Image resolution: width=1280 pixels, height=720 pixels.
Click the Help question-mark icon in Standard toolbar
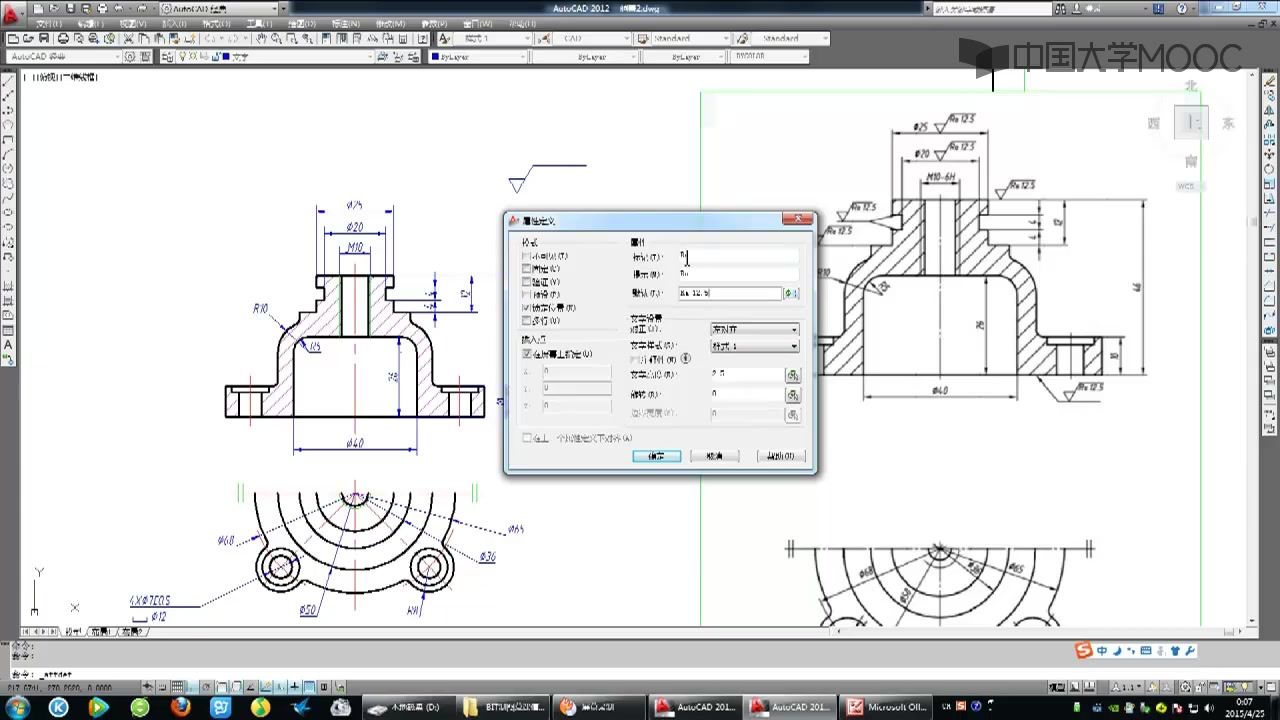click(x=423, y=38)
